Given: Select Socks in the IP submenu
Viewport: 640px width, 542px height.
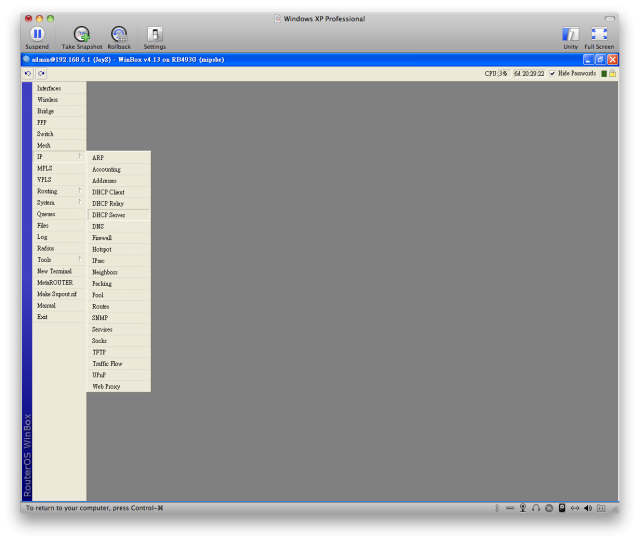Looking at the screenshot, I should (x=119, y=340).
